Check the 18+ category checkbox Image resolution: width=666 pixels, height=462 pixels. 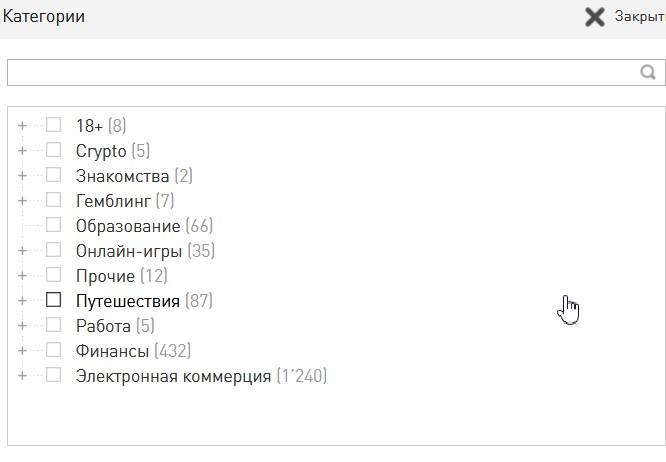coord(54,125)
